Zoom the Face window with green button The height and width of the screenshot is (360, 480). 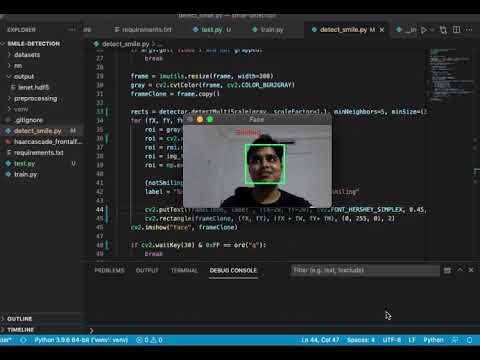[210, 119]
